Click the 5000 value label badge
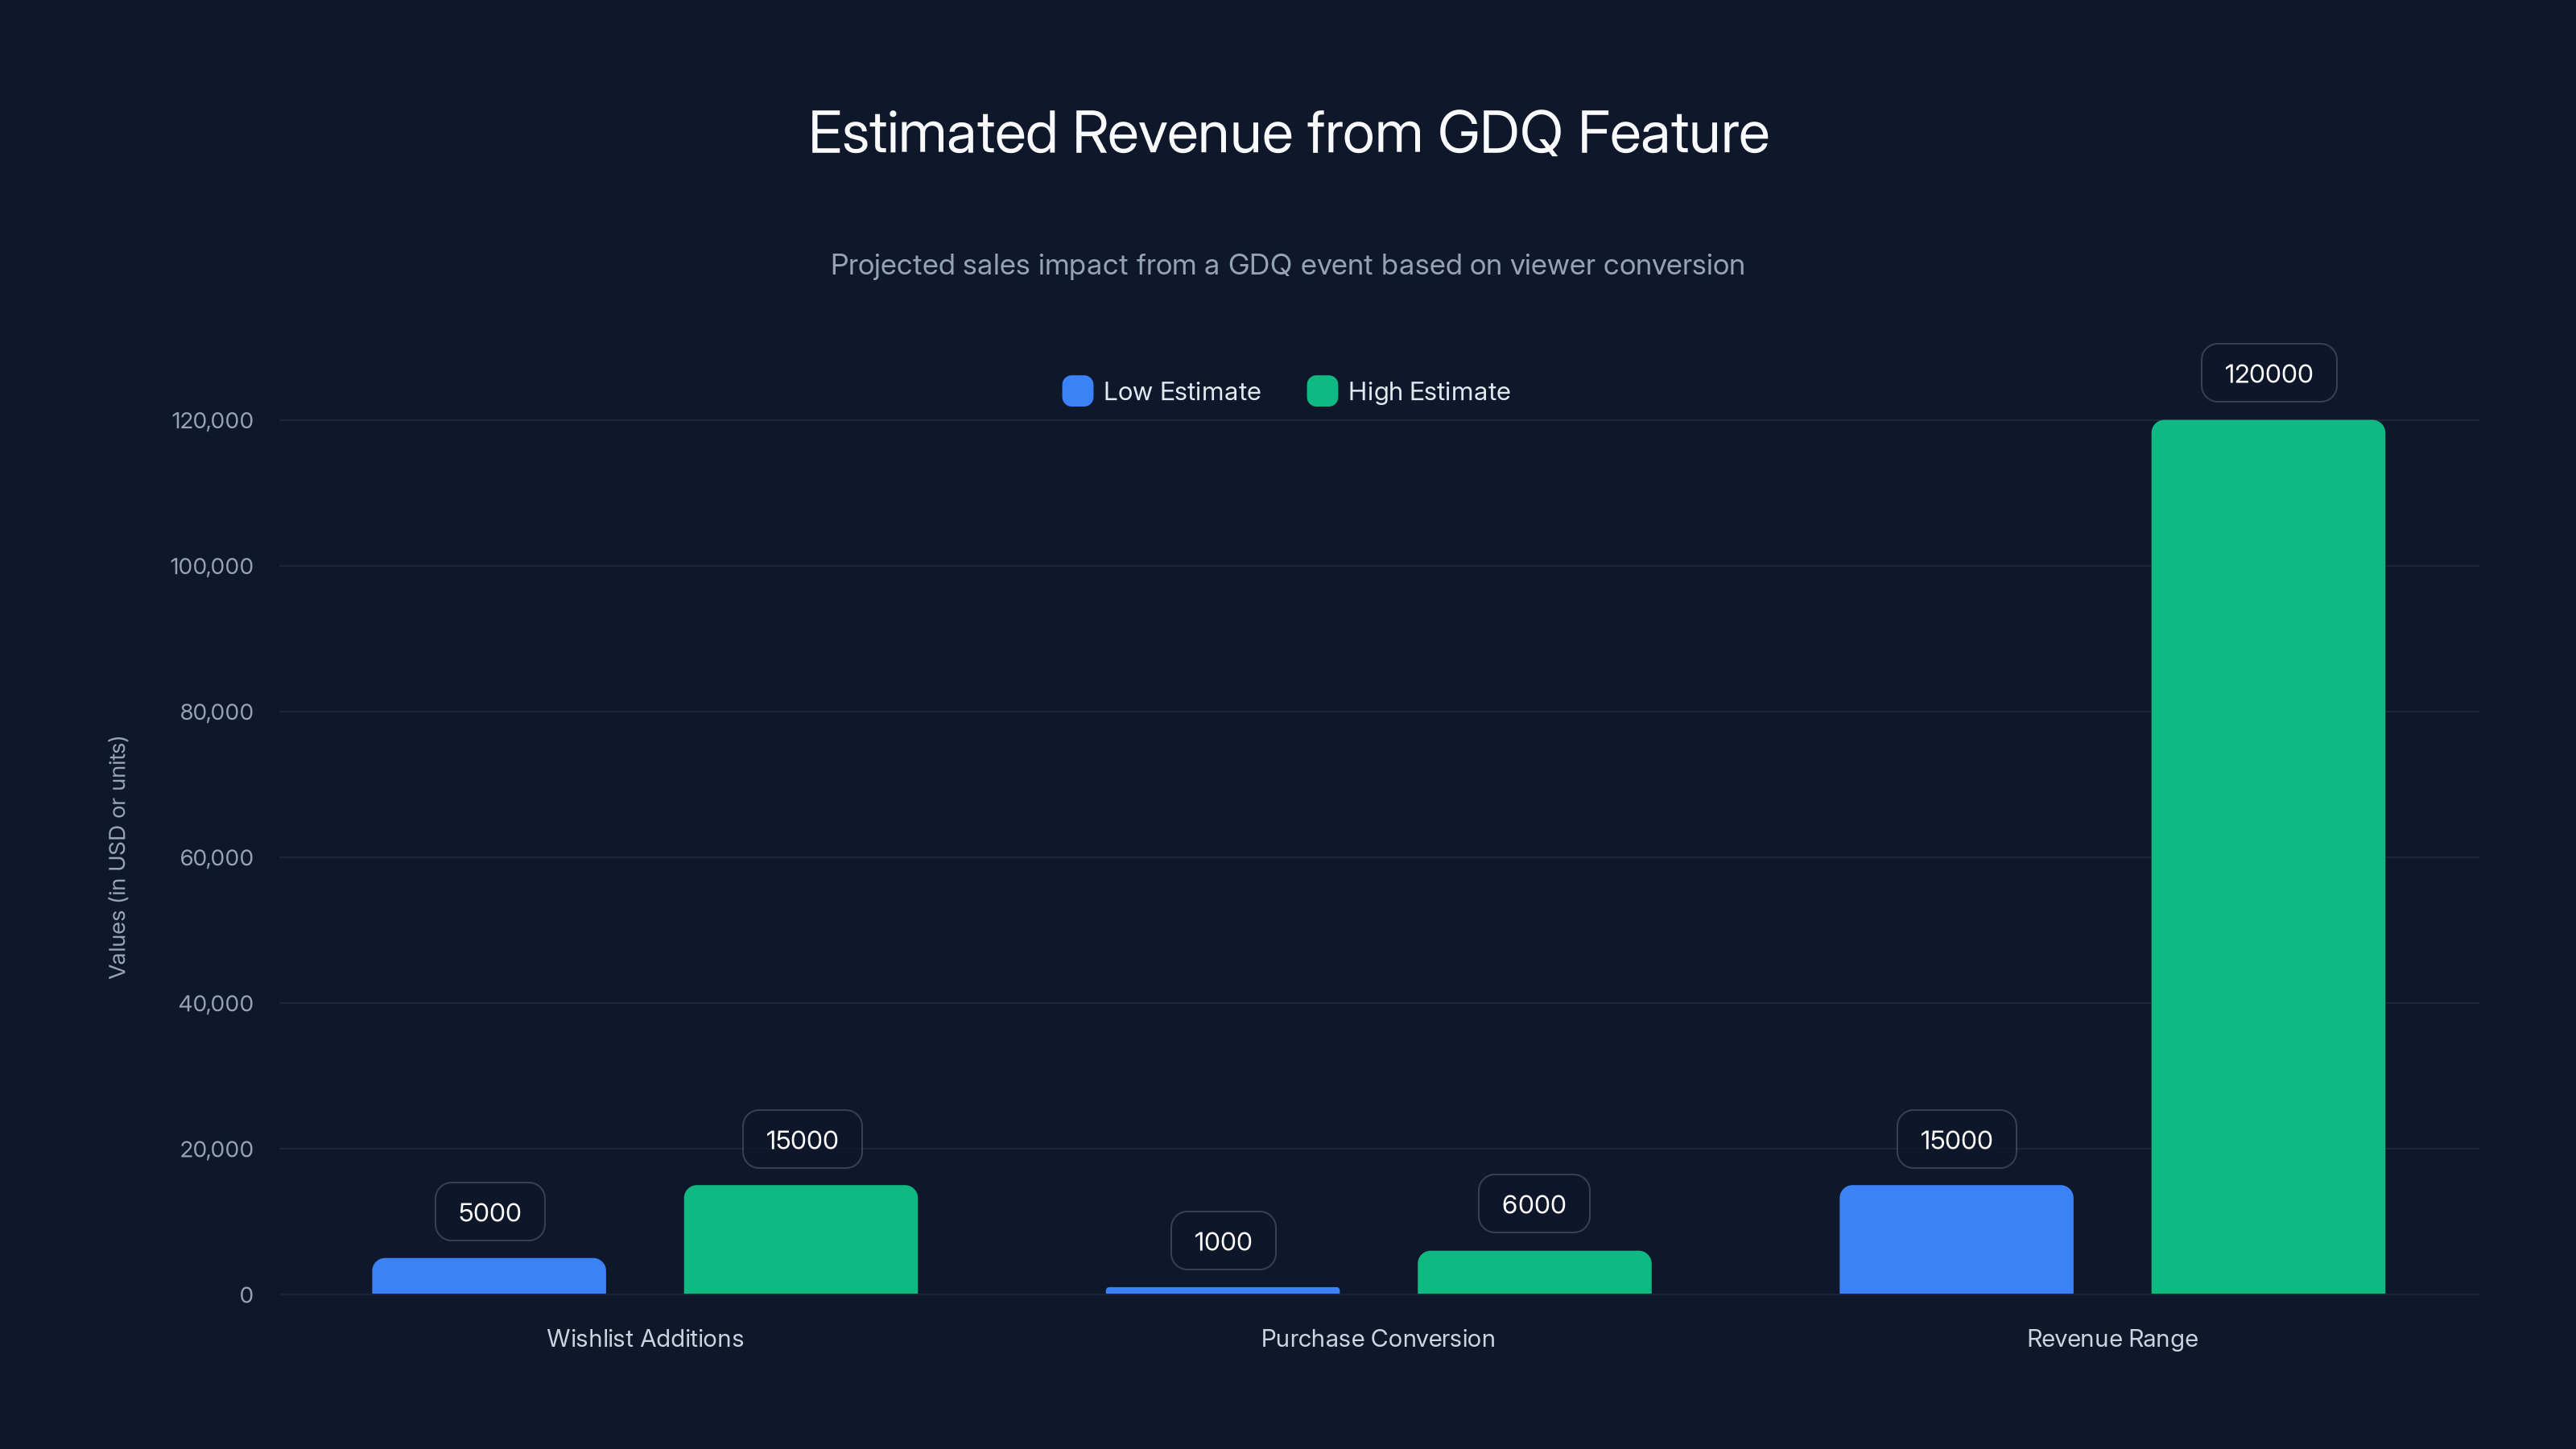The image size is (2576, 1449). click(x=489, y=1211)
